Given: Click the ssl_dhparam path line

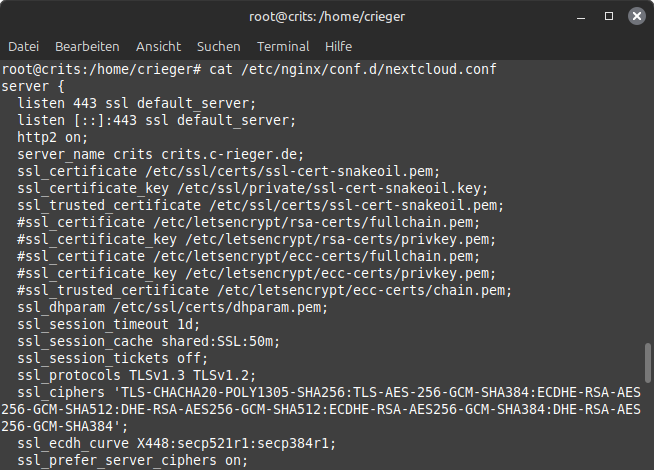Looking at the screenshot, I should pos(173,307).
